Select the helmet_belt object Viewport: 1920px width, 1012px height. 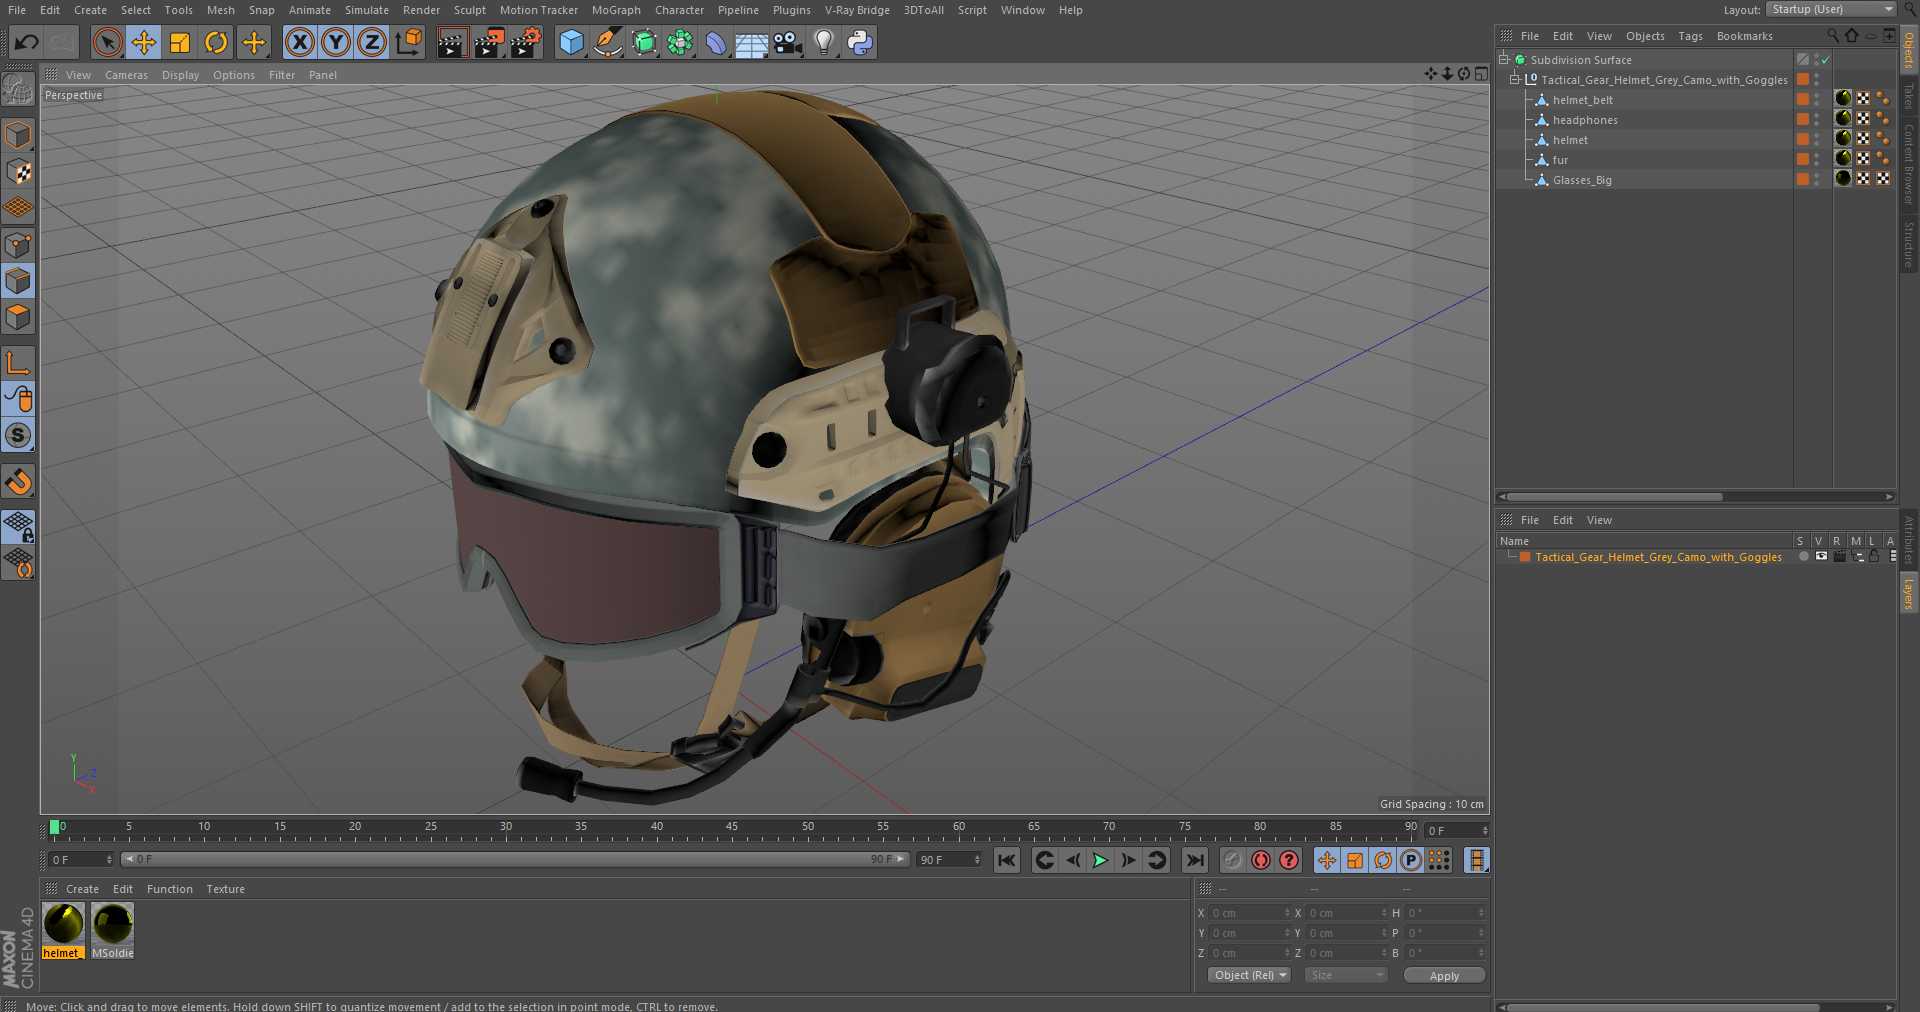point(1582,100)
